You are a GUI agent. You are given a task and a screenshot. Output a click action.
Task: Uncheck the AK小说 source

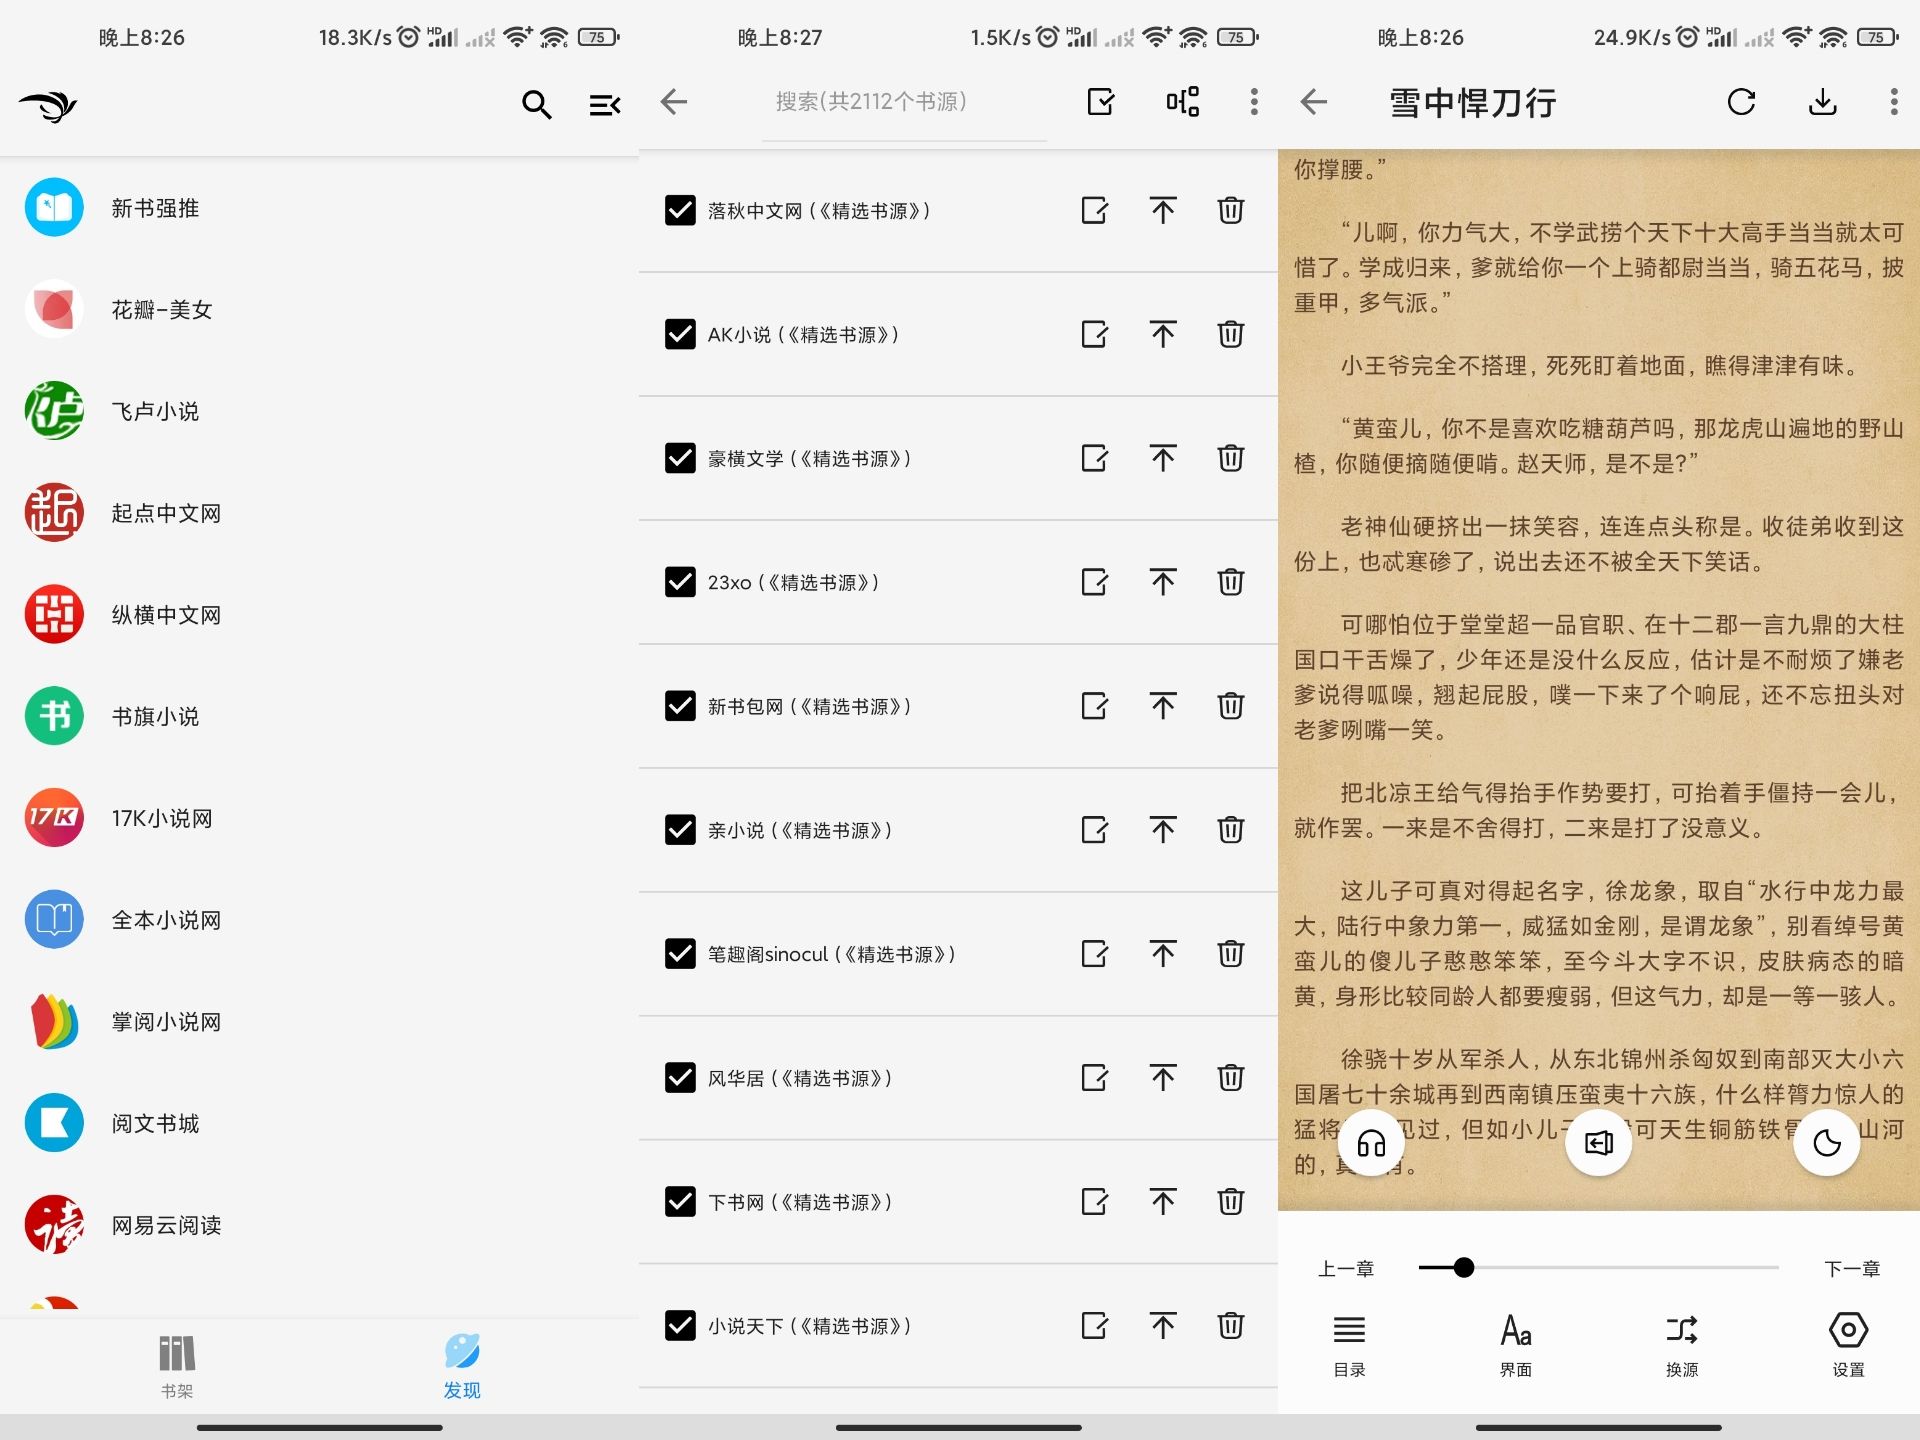[x=680, y=334]
